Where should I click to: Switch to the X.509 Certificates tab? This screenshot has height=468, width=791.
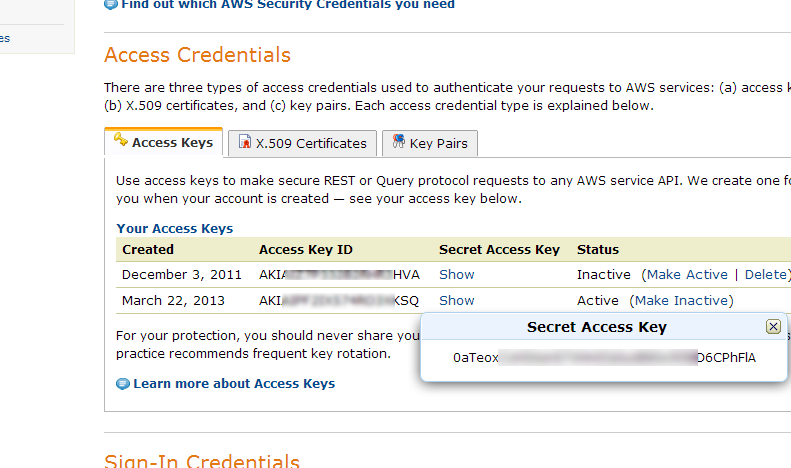(x=302, y=144)
